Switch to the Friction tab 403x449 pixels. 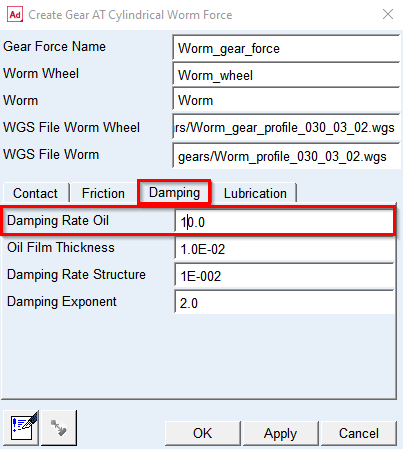[x=103, y=193]
